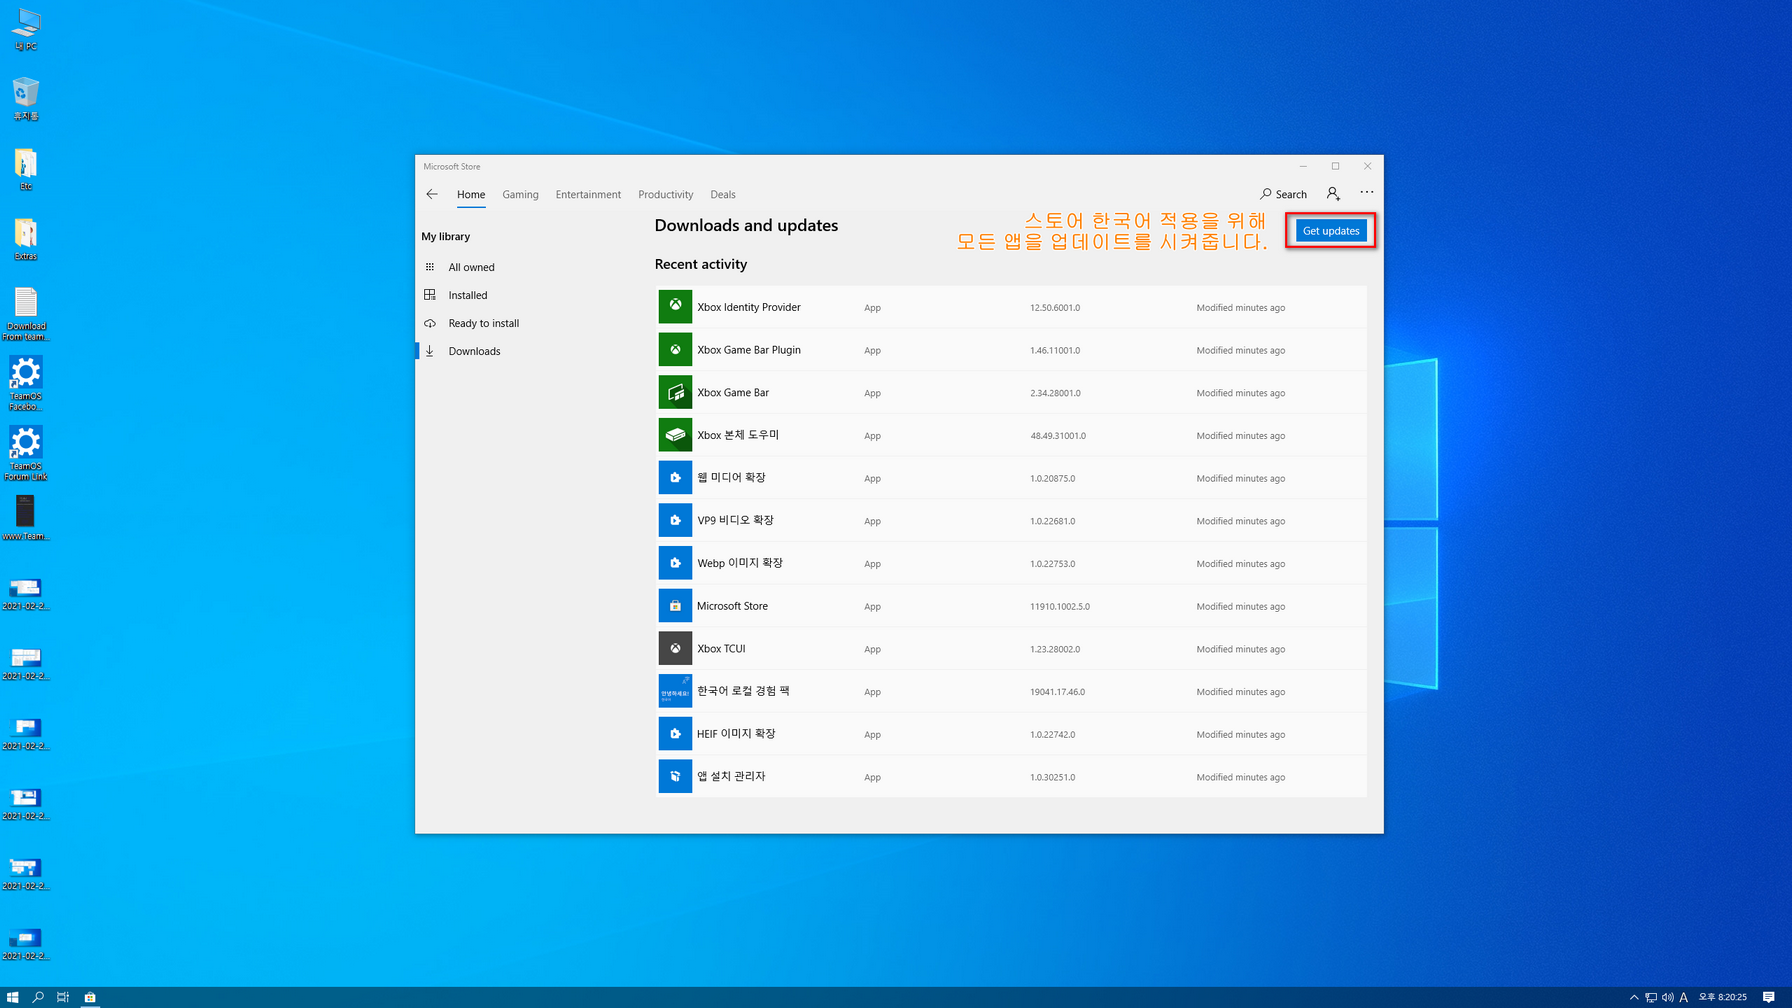Click Microsoft Store taskbar icon
This screenshot has width=1792, height=1008.
tap(90, 997)
